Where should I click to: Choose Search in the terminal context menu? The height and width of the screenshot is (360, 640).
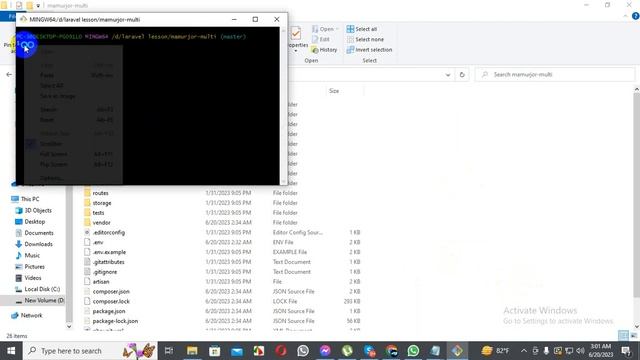[x=48, y=110]
